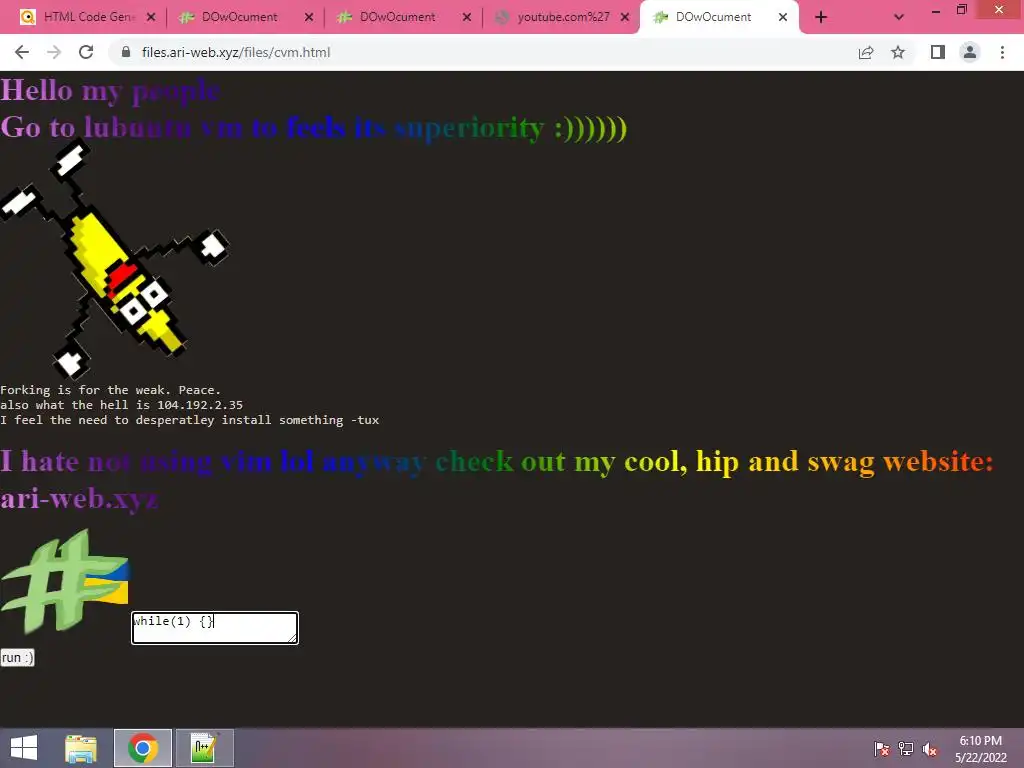This screenshot has height=768, width=1024.
Task: Click 'I feel the need to desperatley install' line
Action: (x=189, y=420)
